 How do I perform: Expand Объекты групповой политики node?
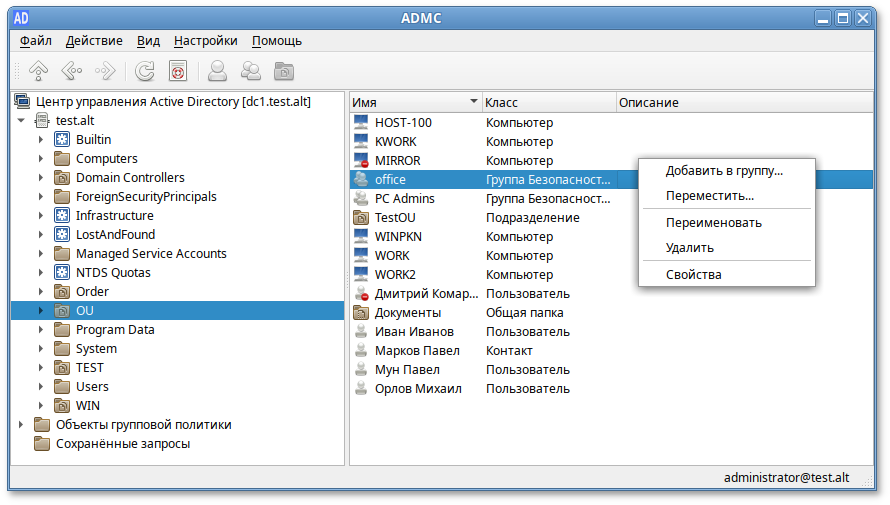pos(22,425)
